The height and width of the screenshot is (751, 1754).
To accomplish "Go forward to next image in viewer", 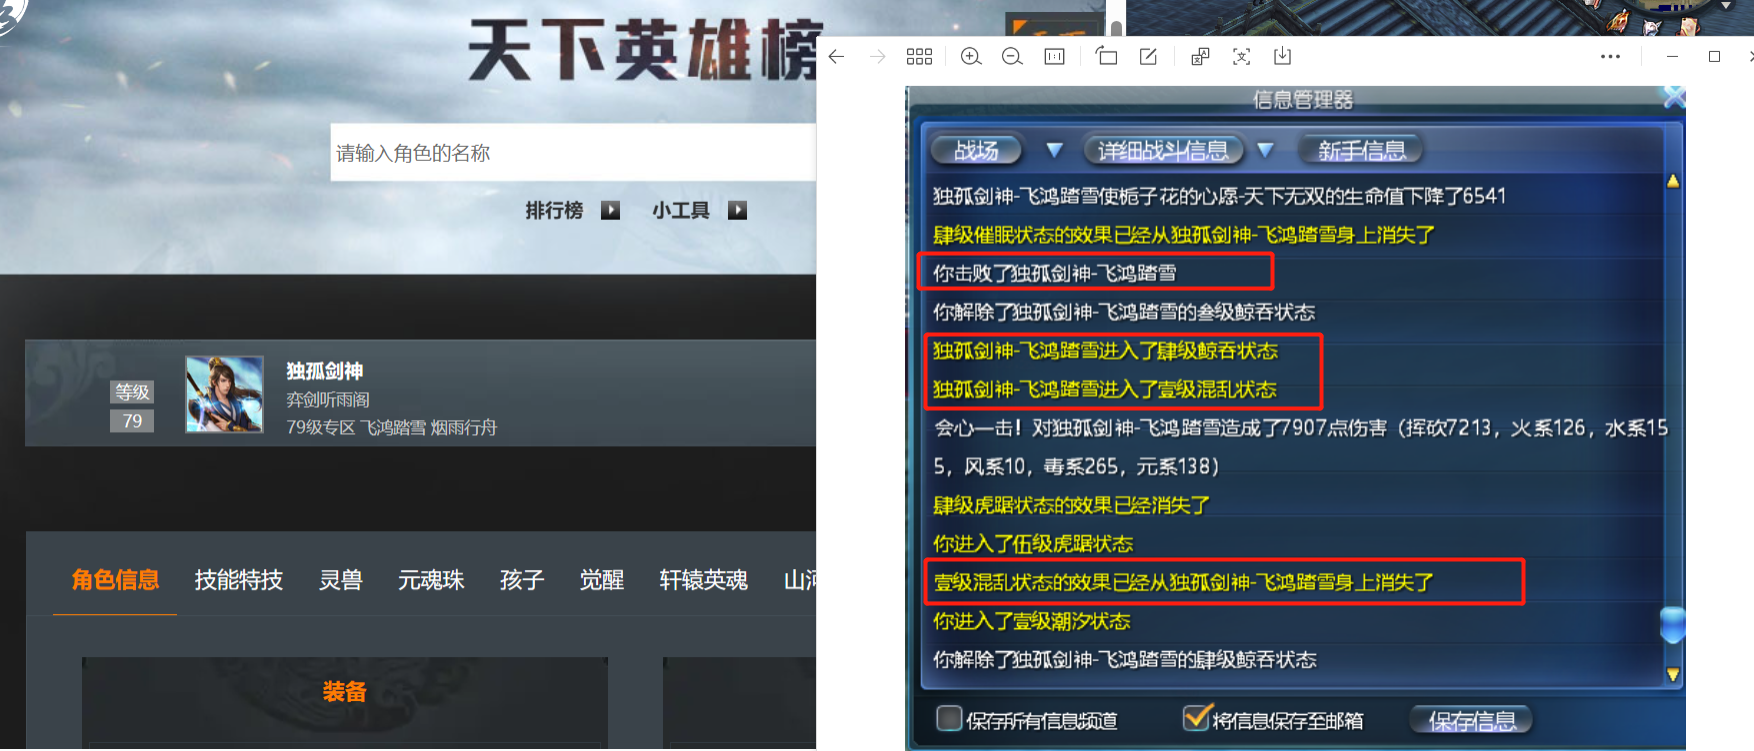I will (x=877, y=57).
